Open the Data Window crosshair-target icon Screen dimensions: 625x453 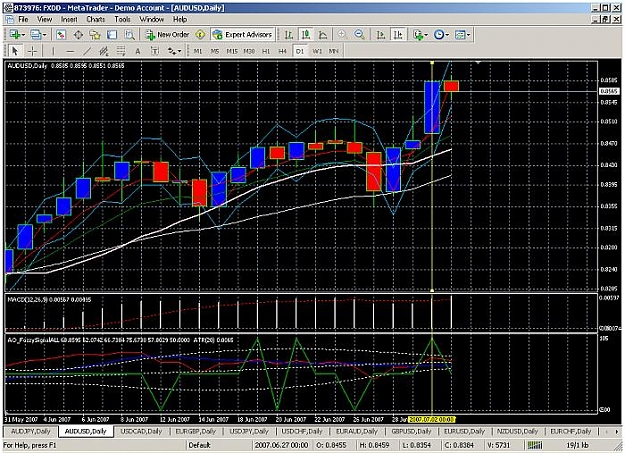tap(78, 35)
